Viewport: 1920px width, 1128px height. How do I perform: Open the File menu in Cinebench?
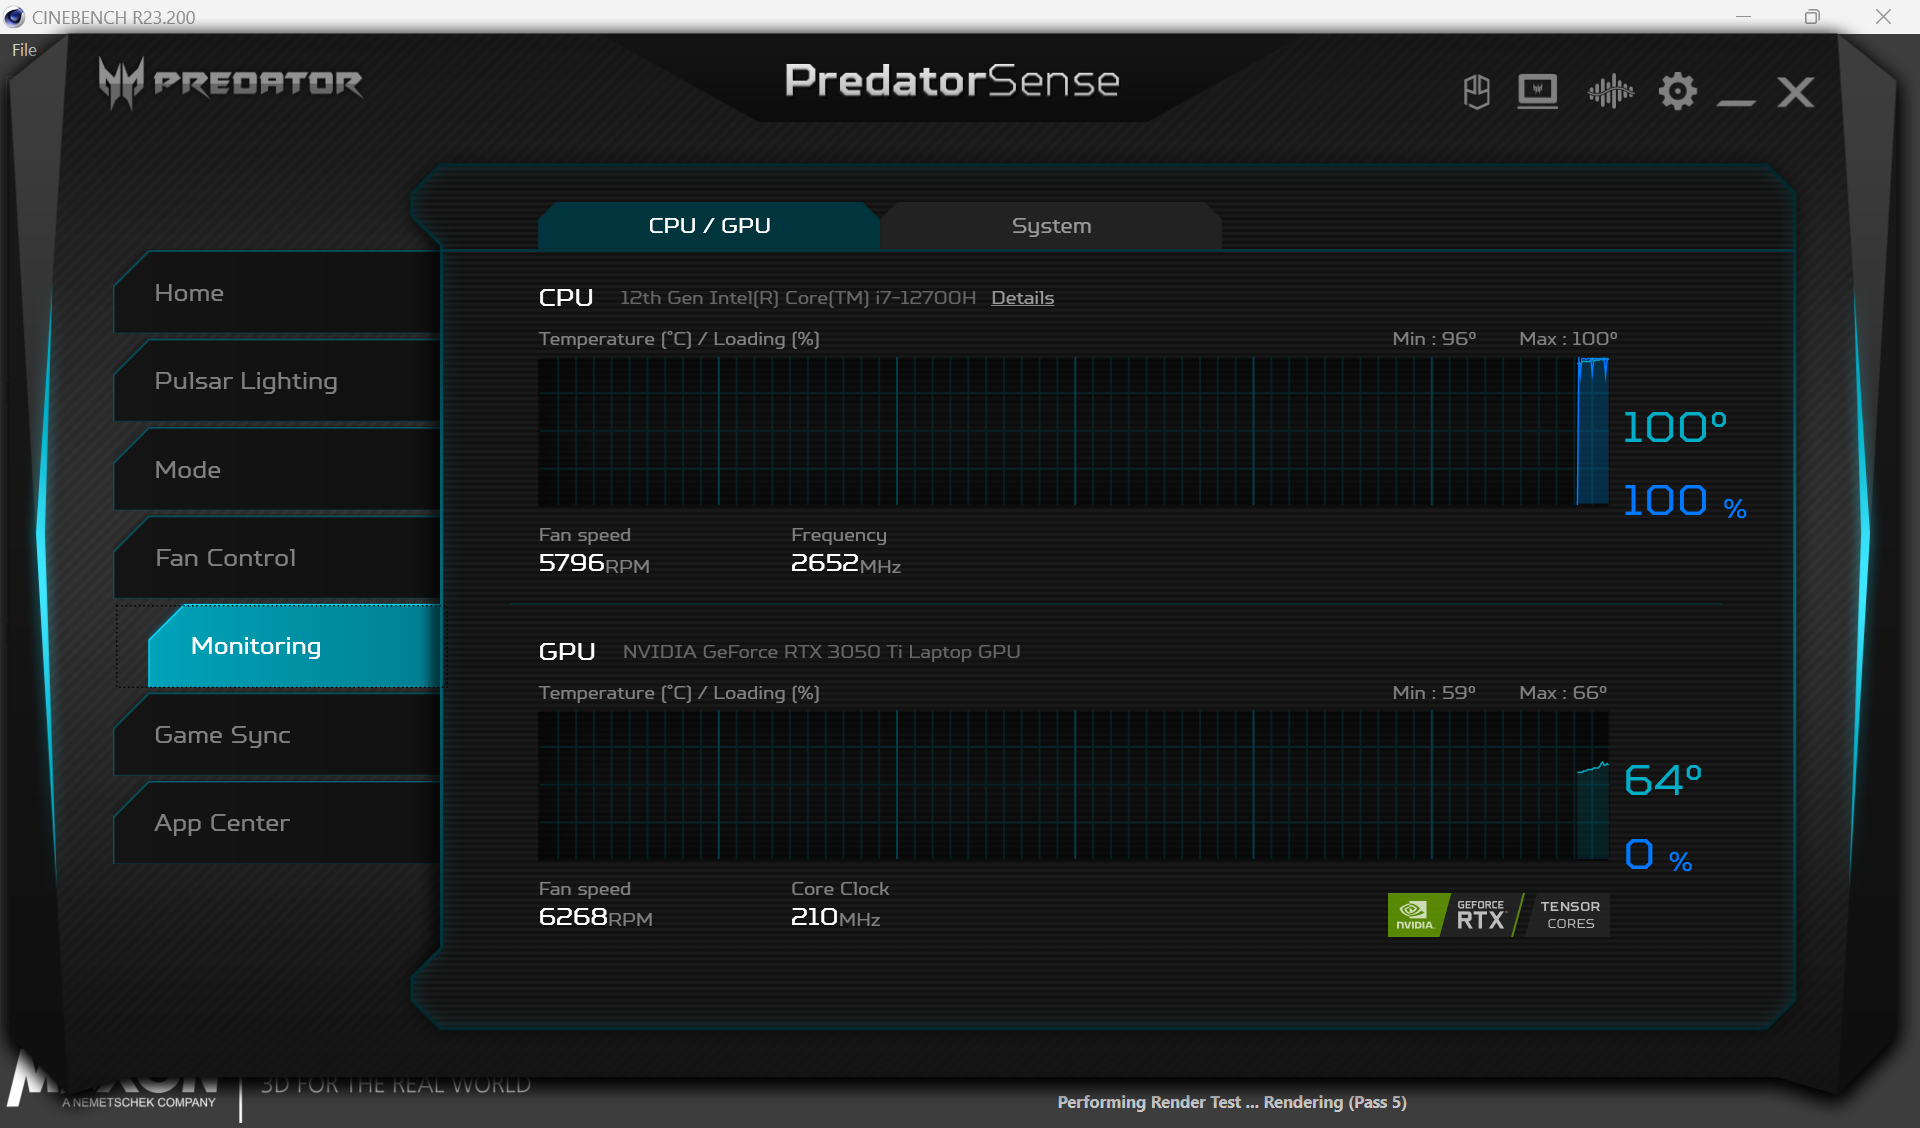[x=24, y=50]
